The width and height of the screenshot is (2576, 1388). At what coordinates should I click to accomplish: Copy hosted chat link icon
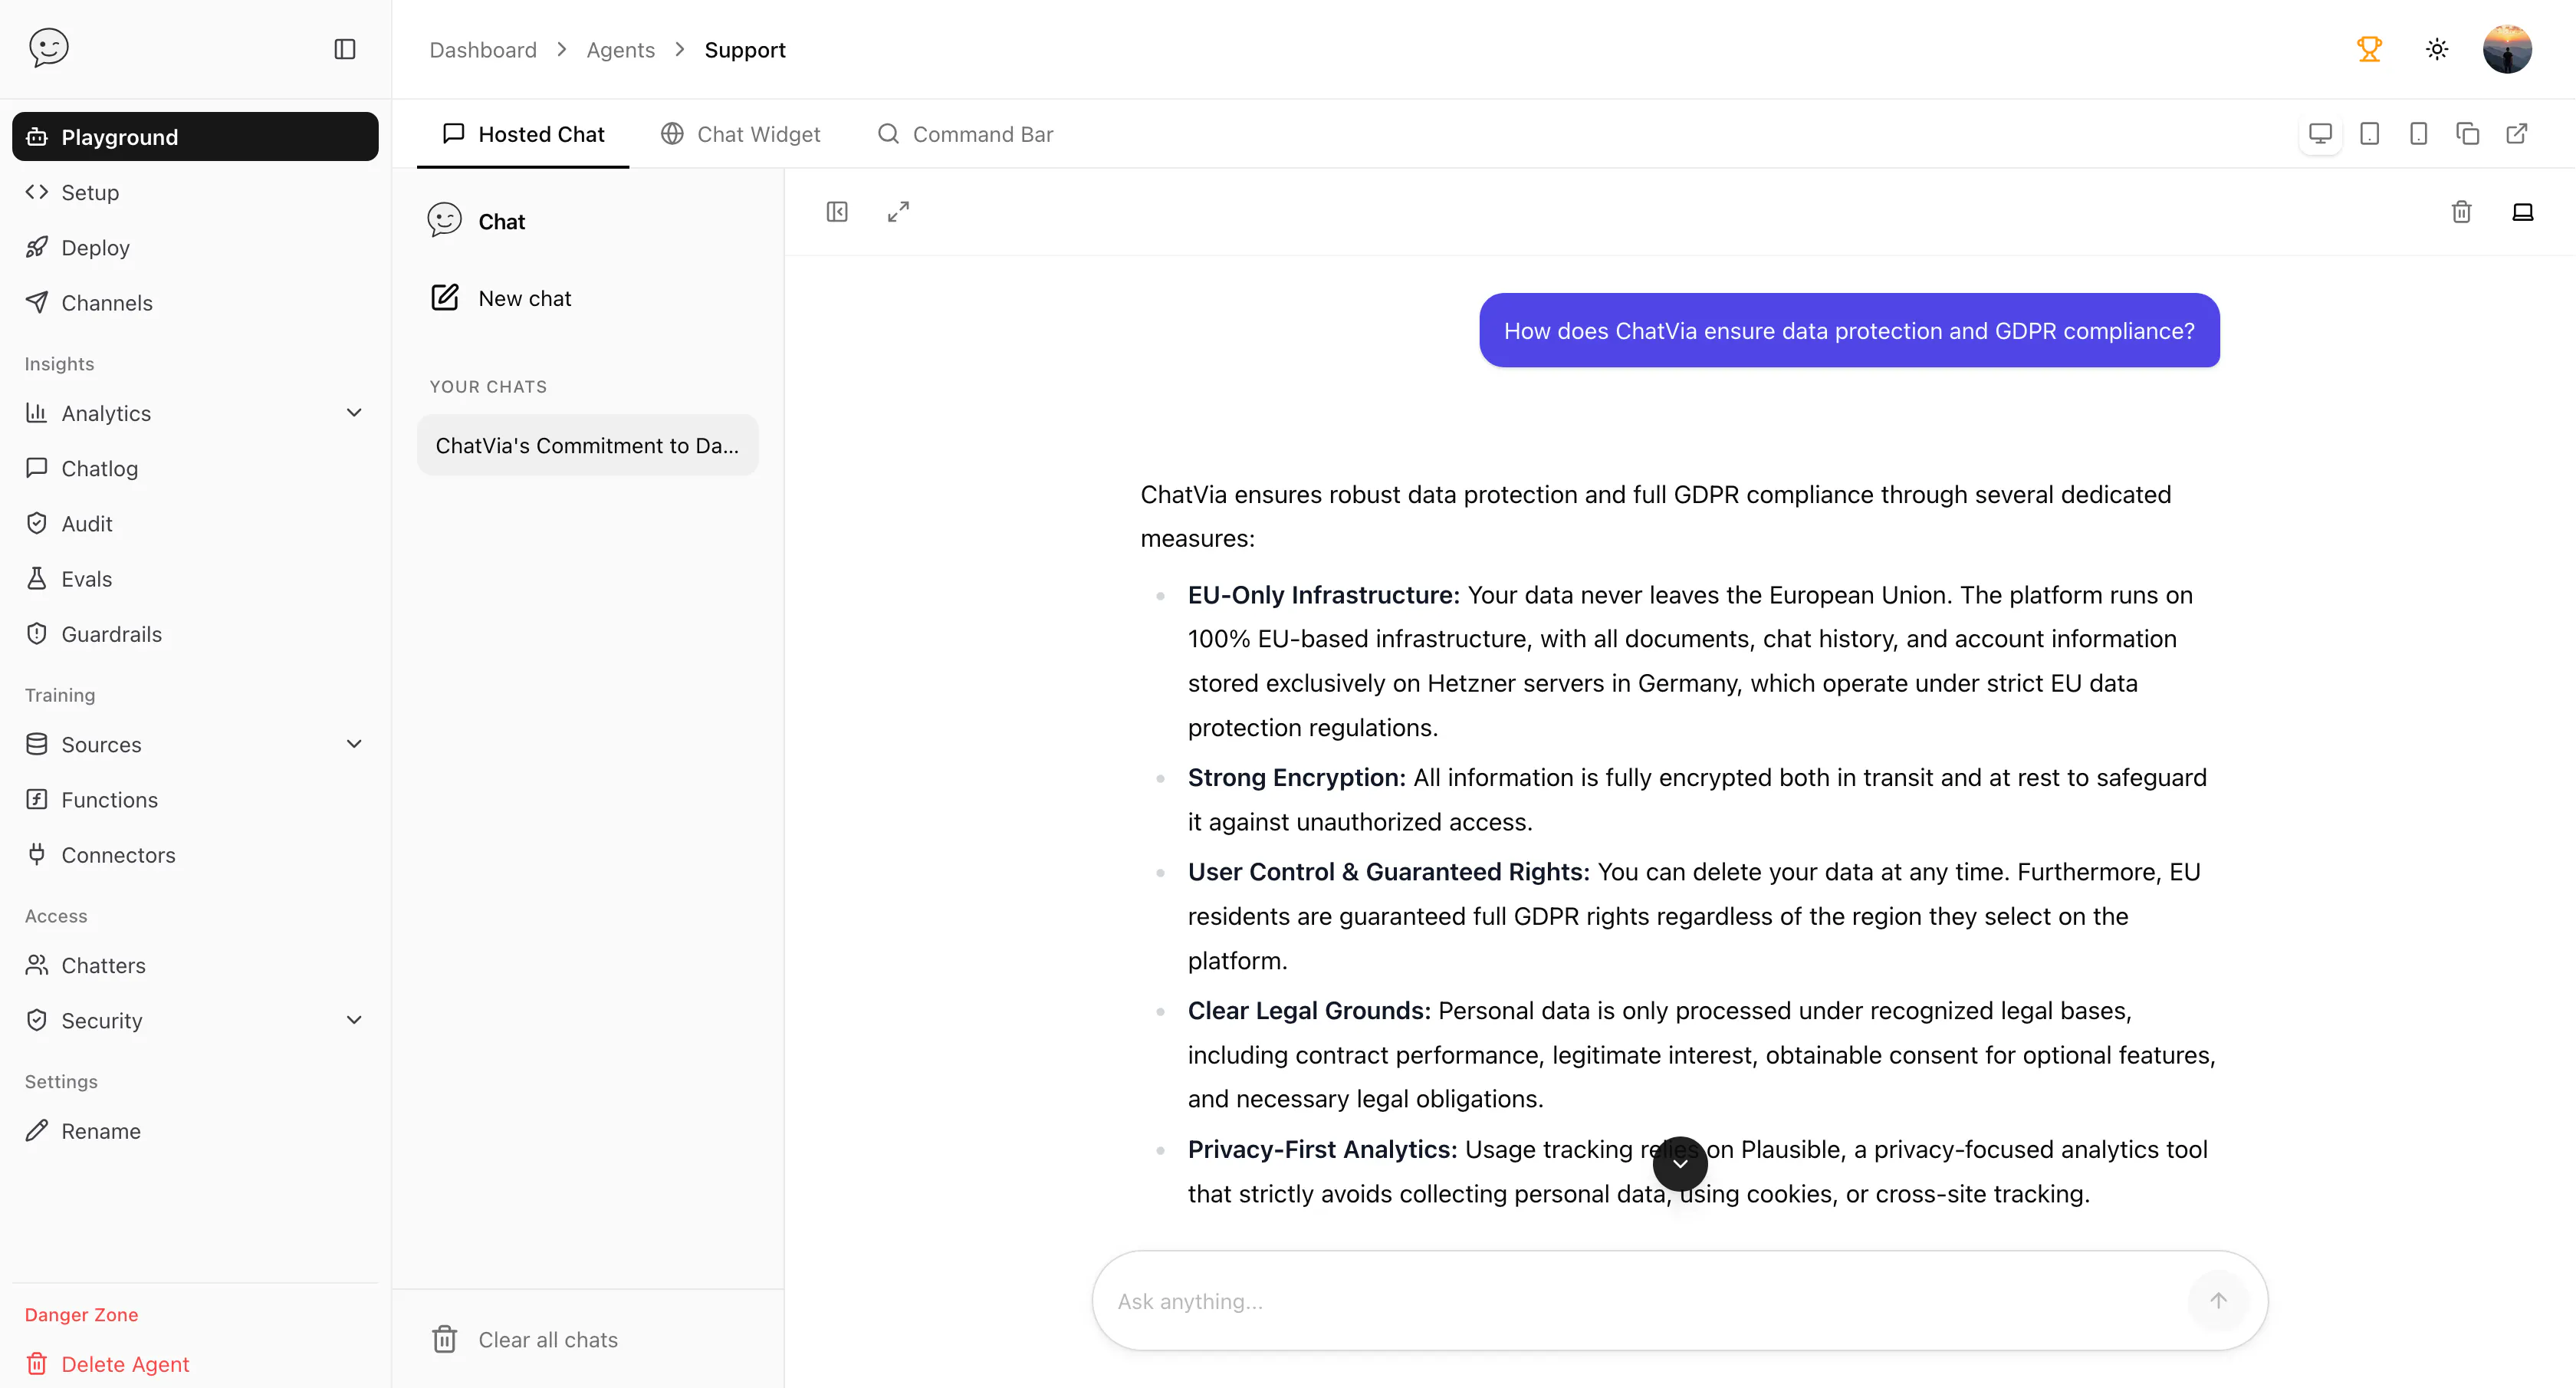point(2467,133)
